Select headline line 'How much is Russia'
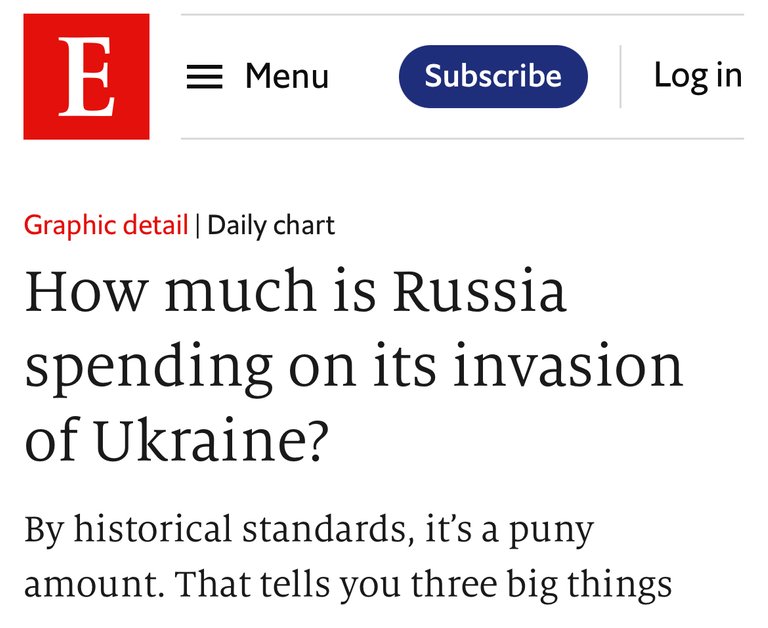Image resolution: width=768 pixels, height=628 pixels. coord(296,291)
